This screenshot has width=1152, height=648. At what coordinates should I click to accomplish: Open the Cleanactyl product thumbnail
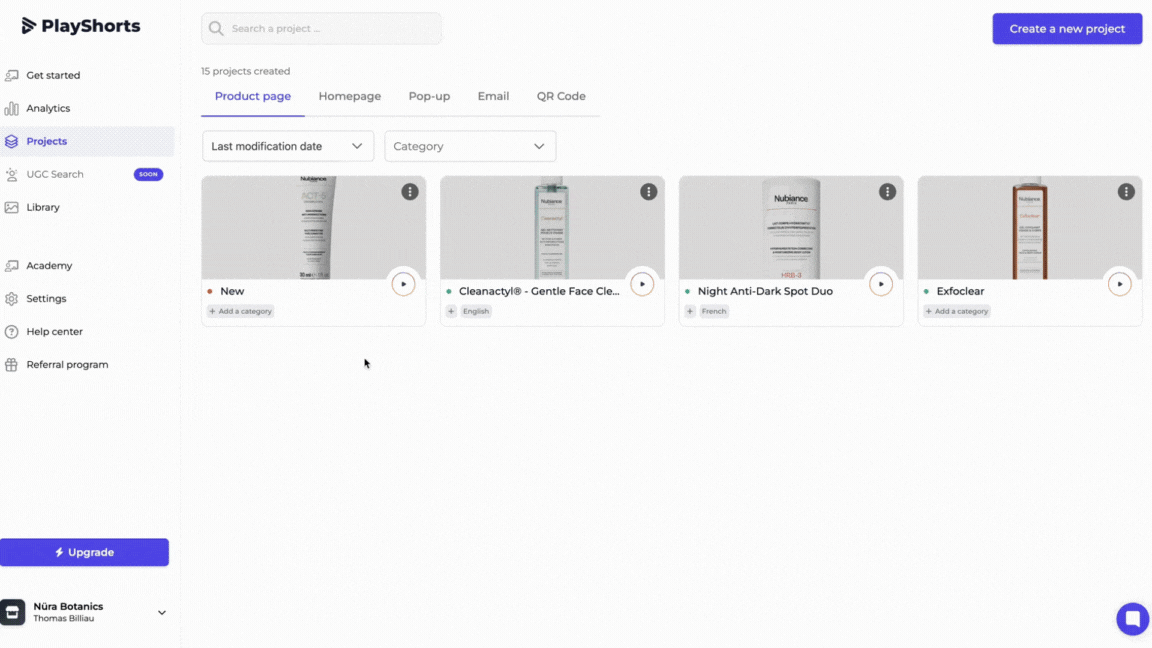tap(552, 227)
